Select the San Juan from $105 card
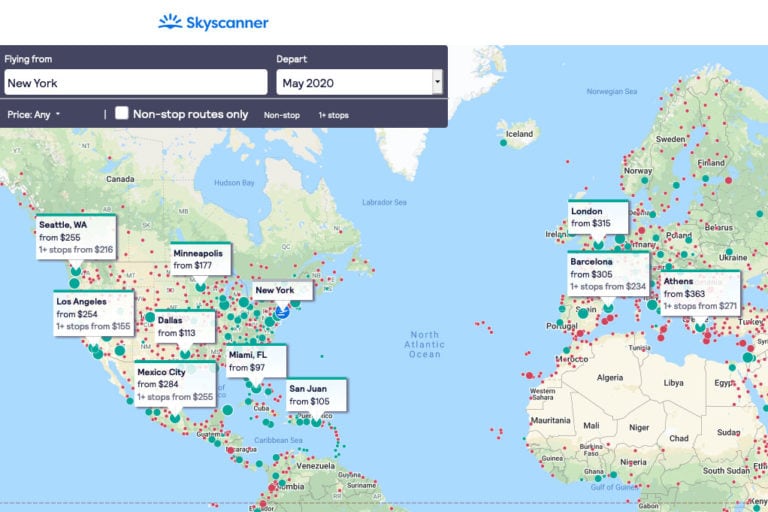 click(x=316, y=394)
